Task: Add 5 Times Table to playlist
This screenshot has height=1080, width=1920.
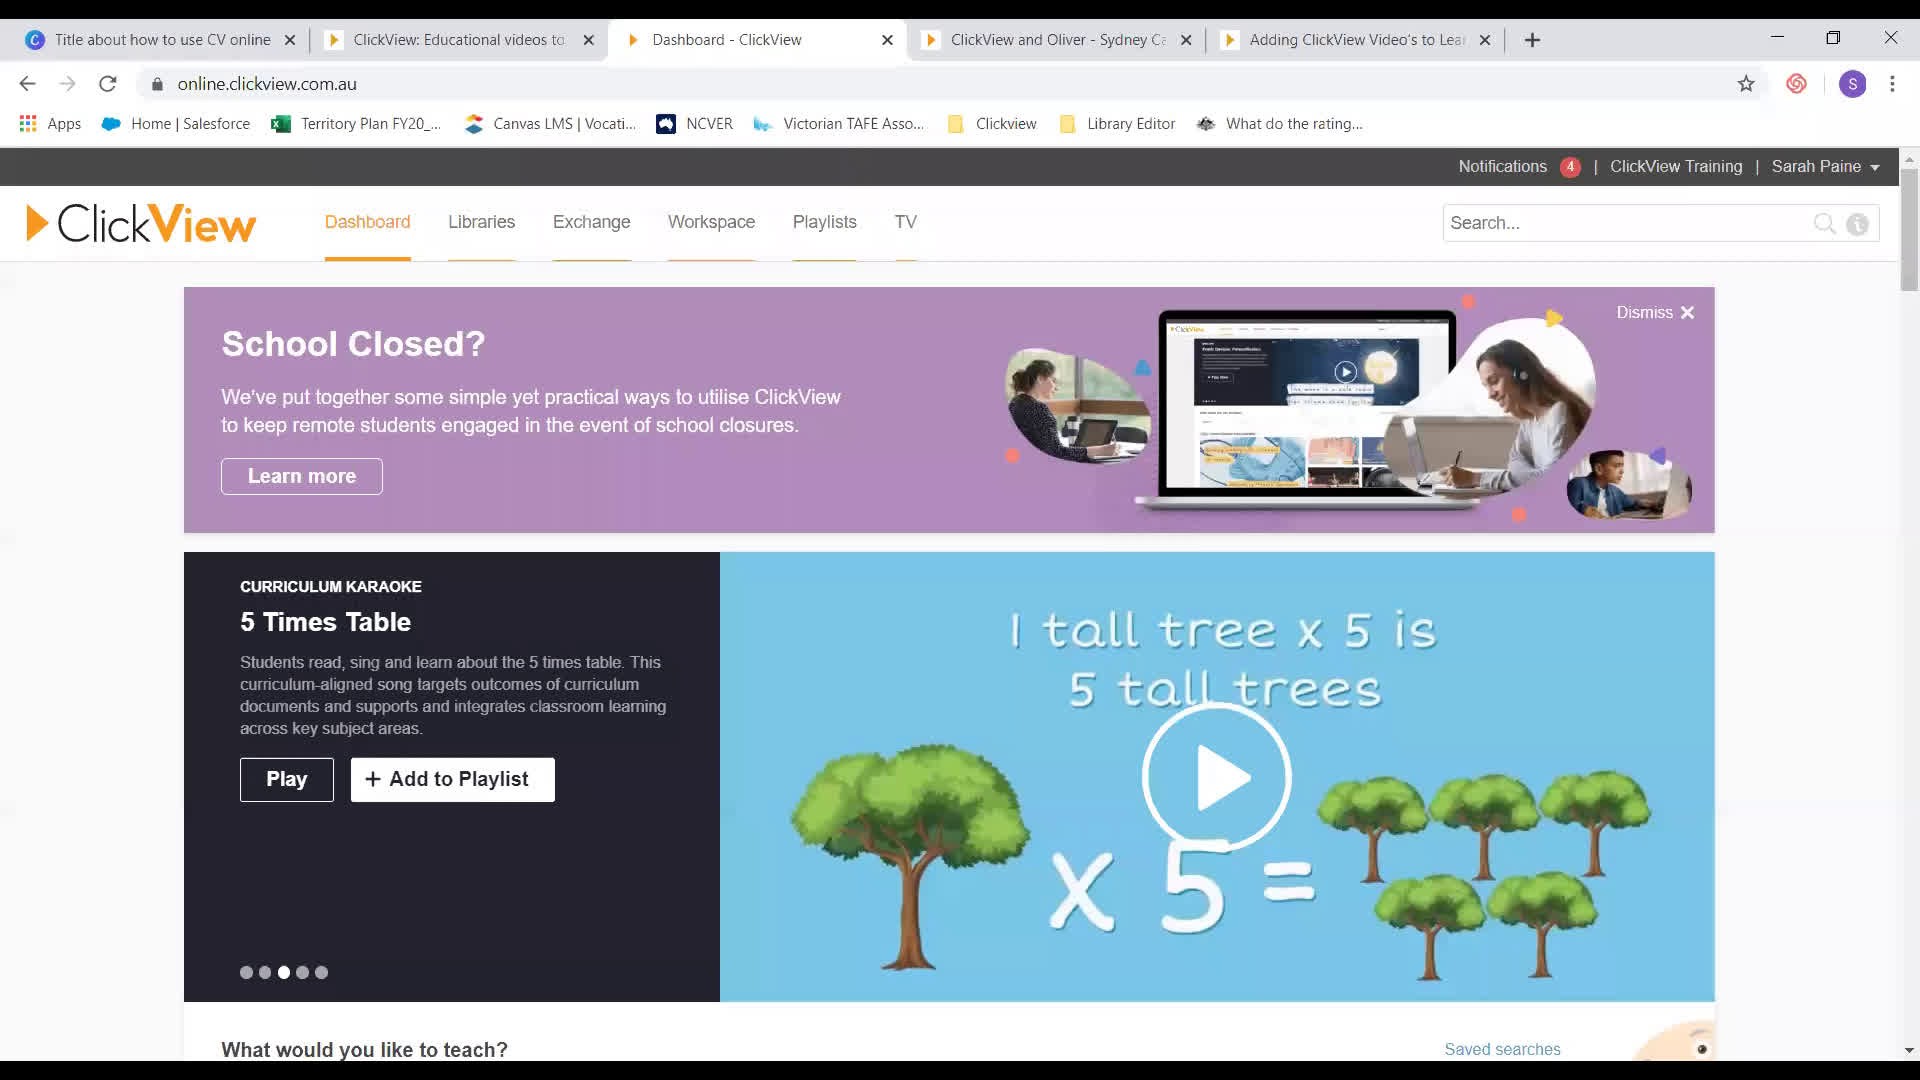Action: pos(452,779)
